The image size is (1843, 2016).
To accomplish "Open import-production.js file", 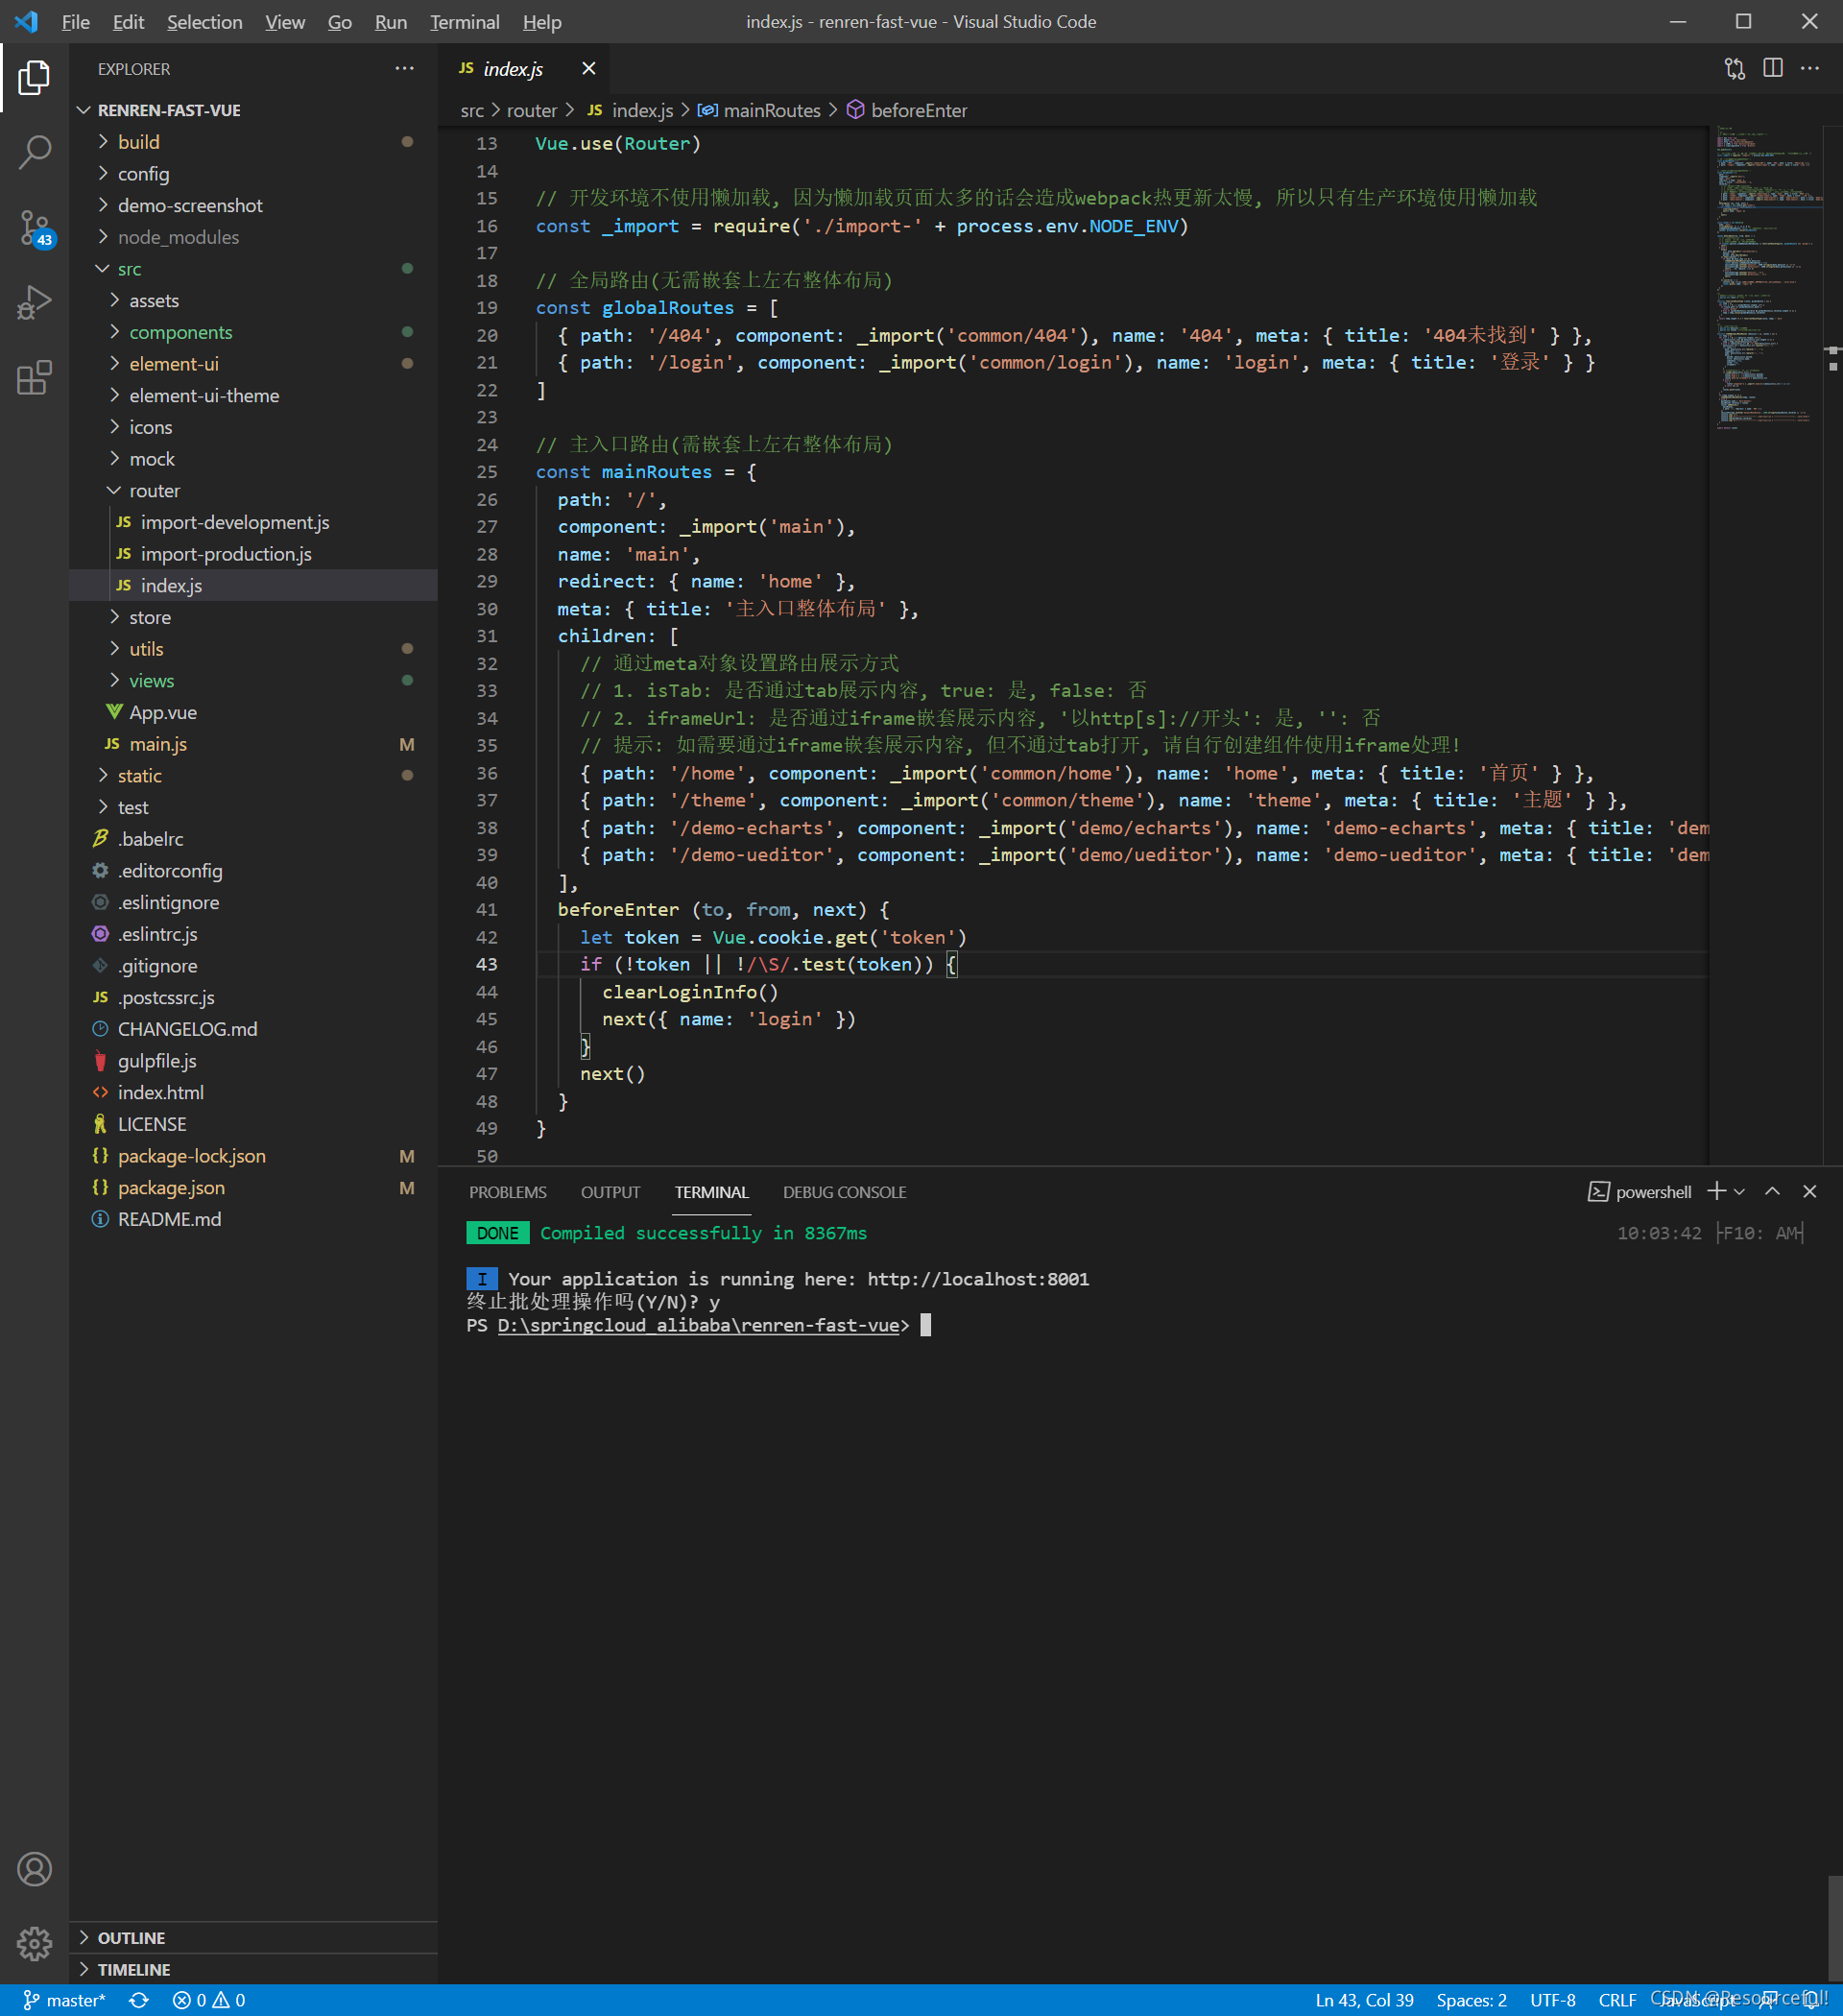I will pyautogui.click(x=253, y=554).
